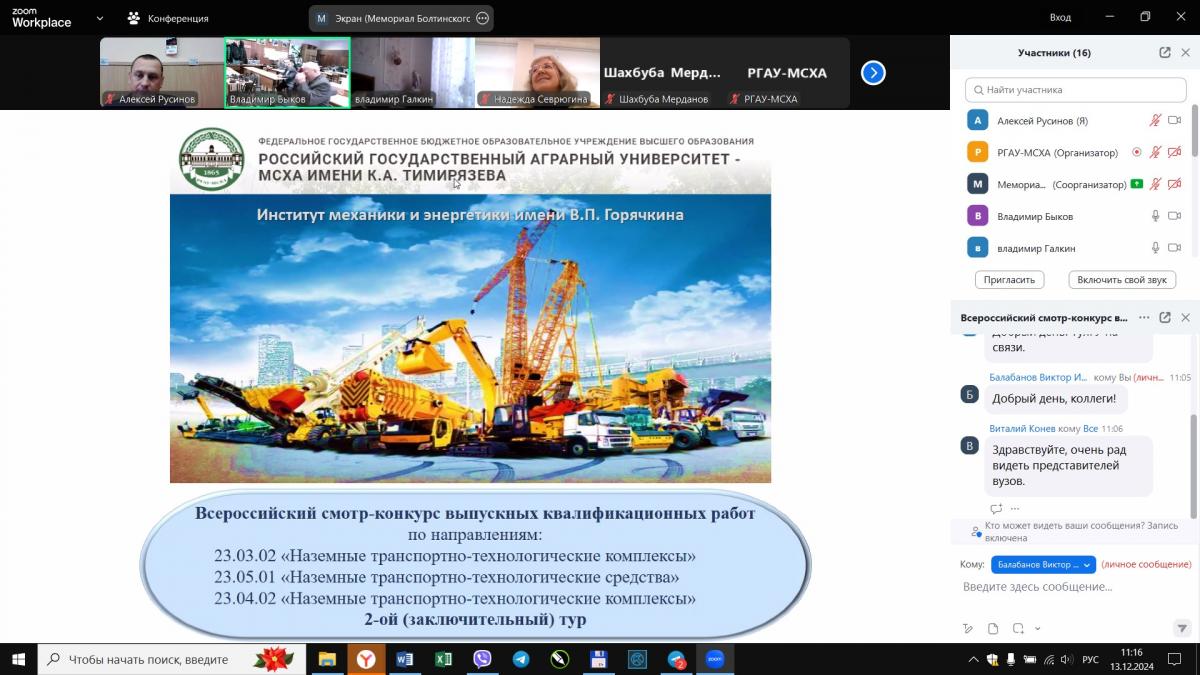Viewport: 1200px width, 675px height.
Task: Attach a file in the chat
Action: (993, 629)
